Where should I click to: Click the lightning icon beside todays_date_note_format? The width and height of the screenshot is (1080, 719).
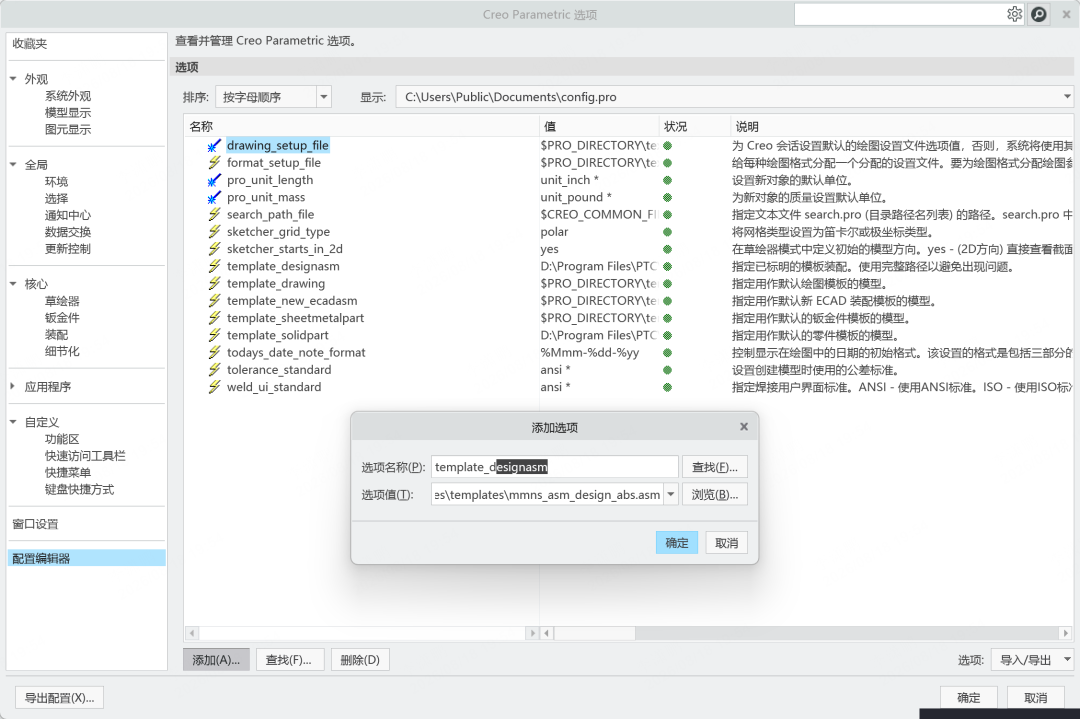[x=214, y=352]
